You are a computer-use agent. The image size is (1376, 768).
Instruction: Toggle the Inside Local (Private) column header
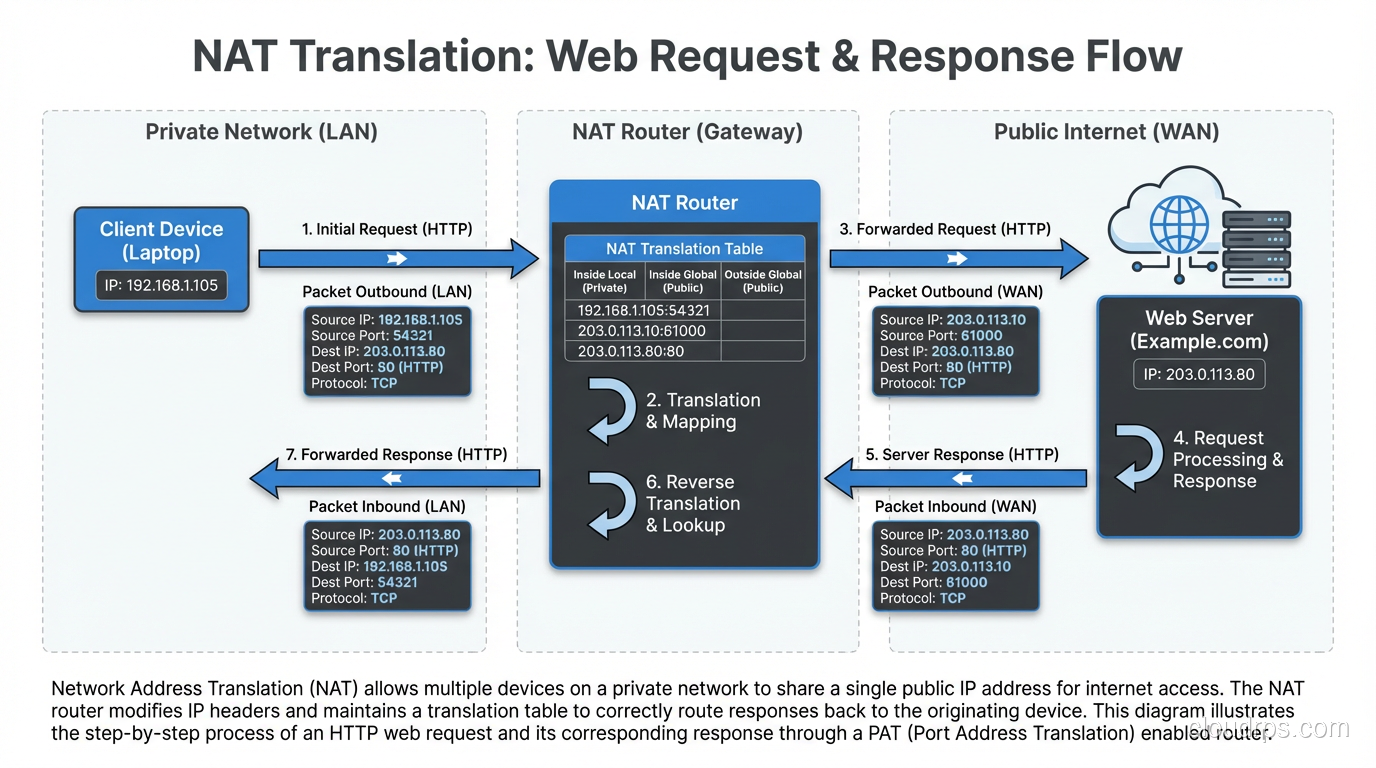point(604,281)
